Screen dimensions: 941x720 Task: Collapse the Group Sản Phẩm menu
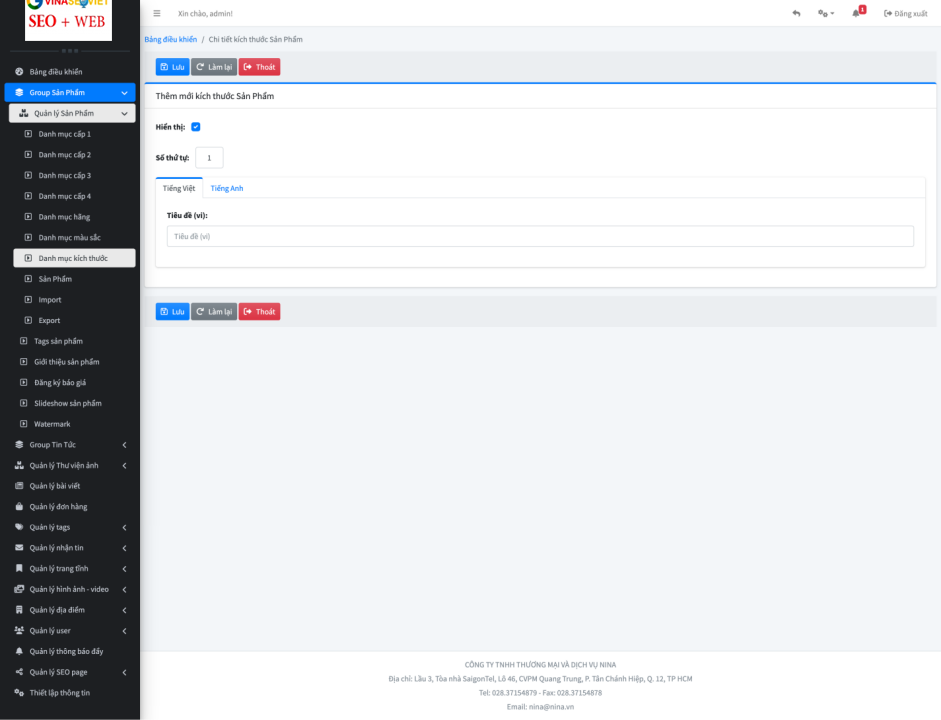[70, 92]
